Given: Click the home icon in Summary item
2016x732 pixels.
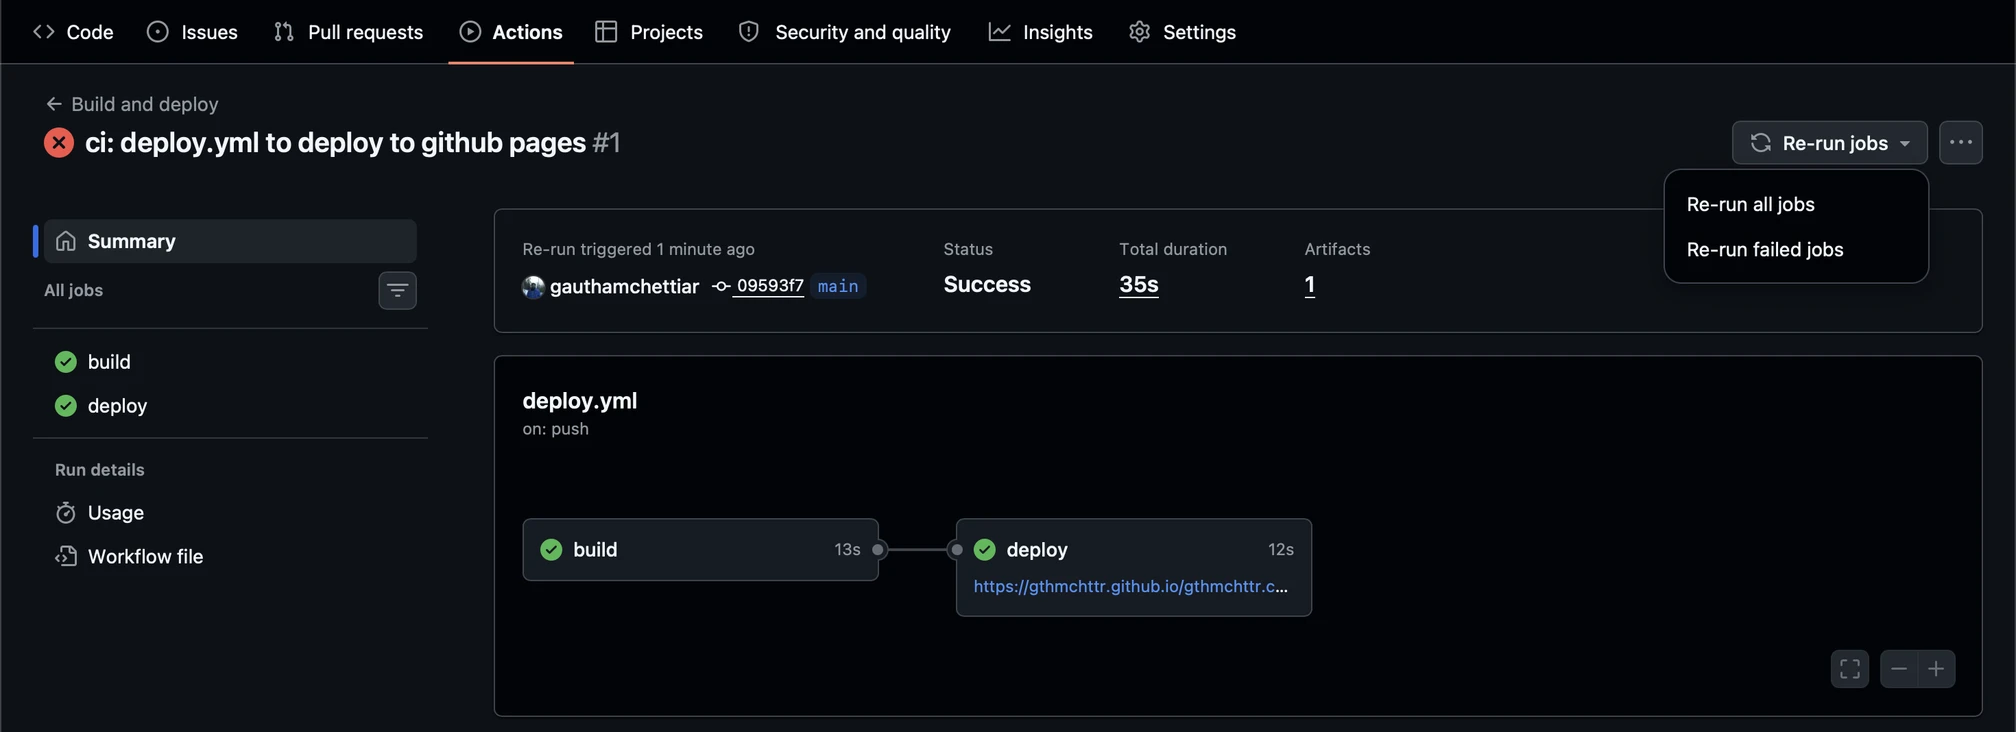Looking at the screenshot, I should pos(66,241).
